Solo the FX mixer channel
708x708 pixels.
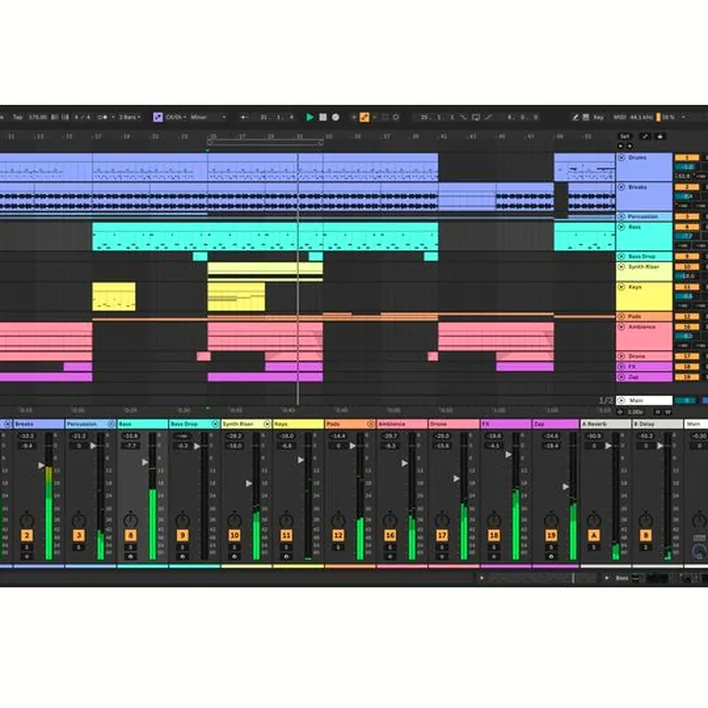(494, 547)
